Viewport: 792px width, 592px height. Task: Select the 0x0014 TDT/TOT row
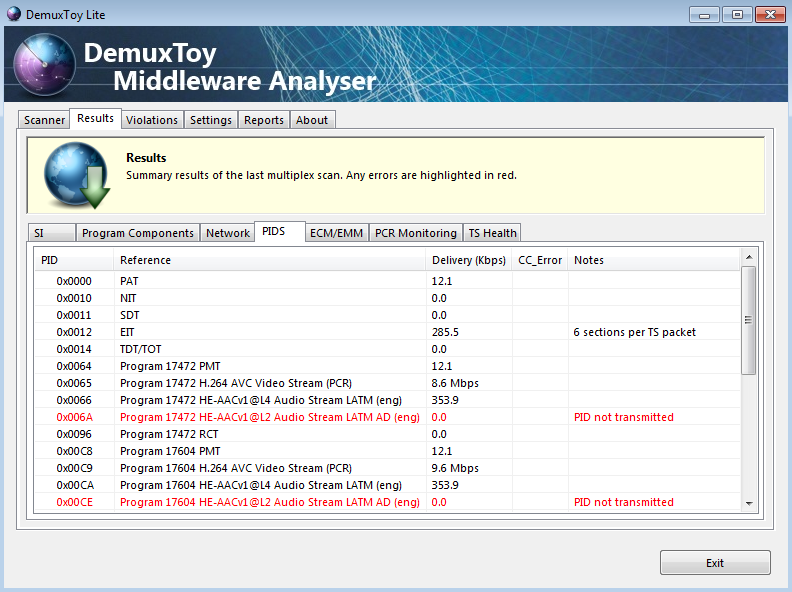pyautogui.click(x=387, y=349)
